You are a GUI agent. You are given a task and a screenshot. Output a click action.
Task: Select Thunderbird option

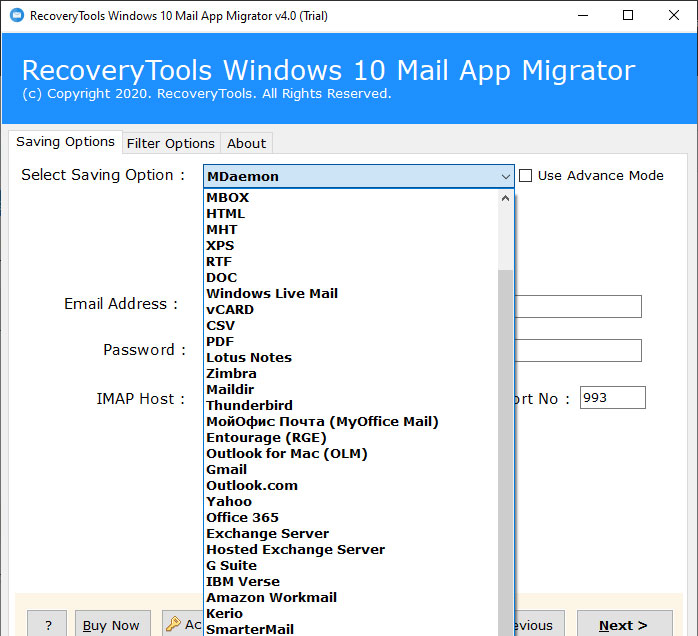click(x=351, y=406)
